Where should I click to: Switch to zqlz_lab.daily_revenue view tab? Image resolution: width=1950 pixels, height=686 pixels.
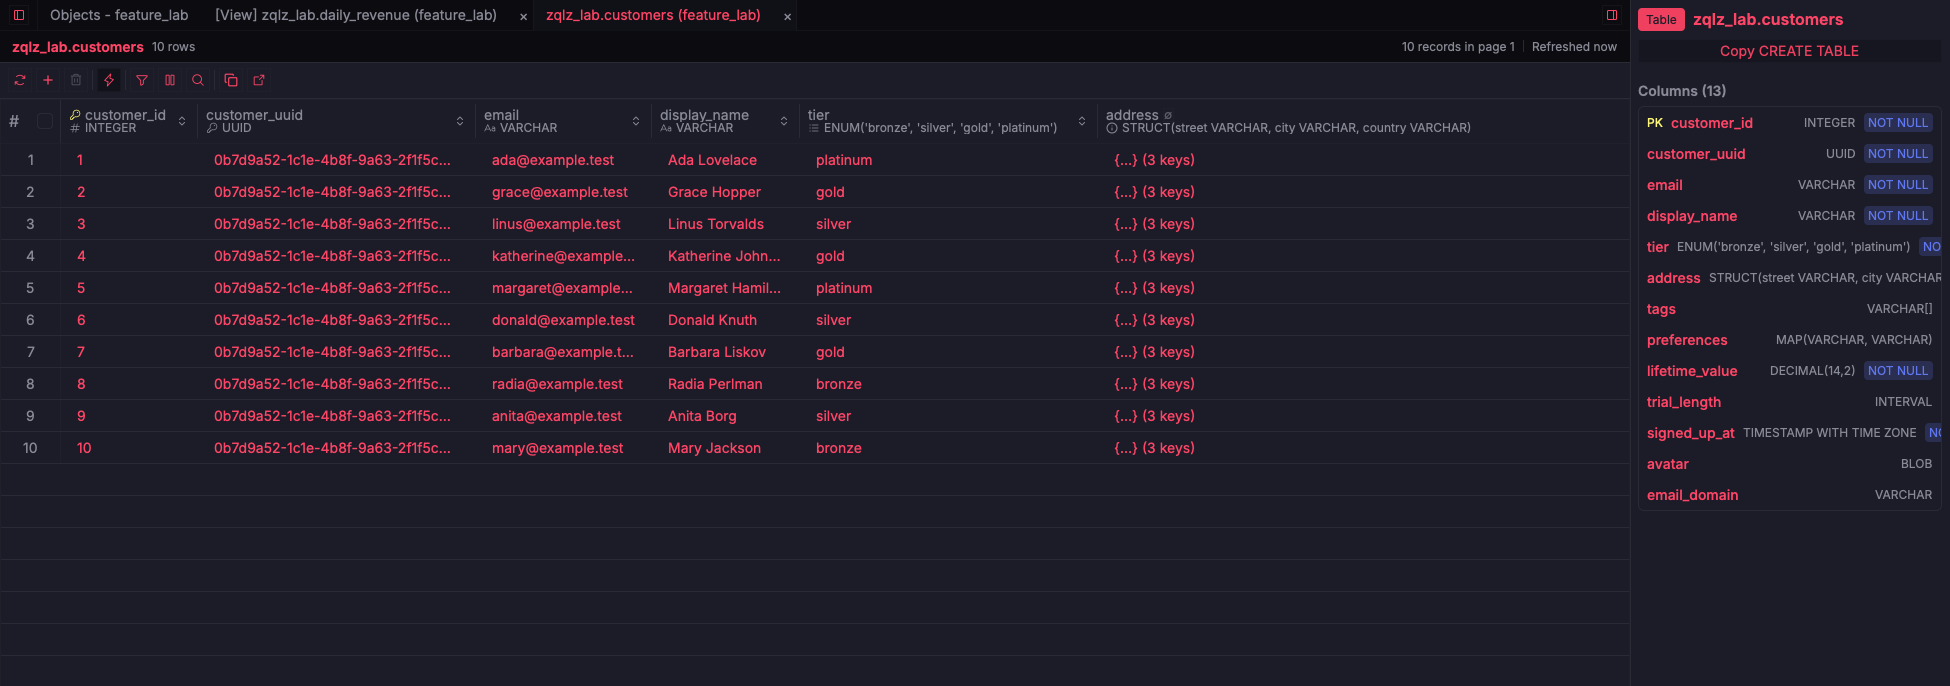coord(356,15)
